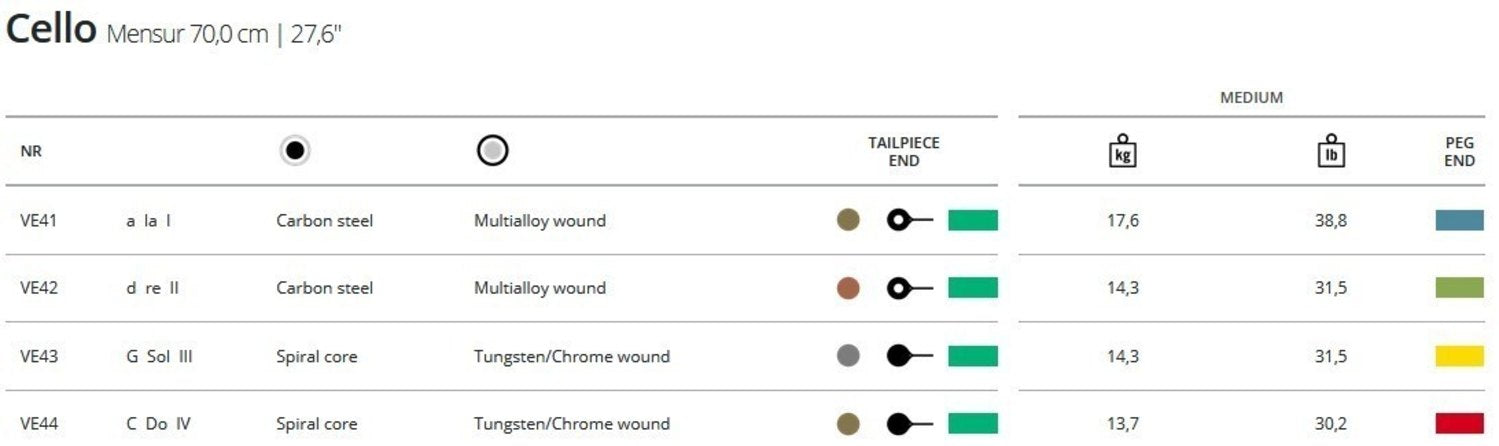Select the yellow peg end swatch for VE43
1499x446 pixels.
[x=1459, y=356]
